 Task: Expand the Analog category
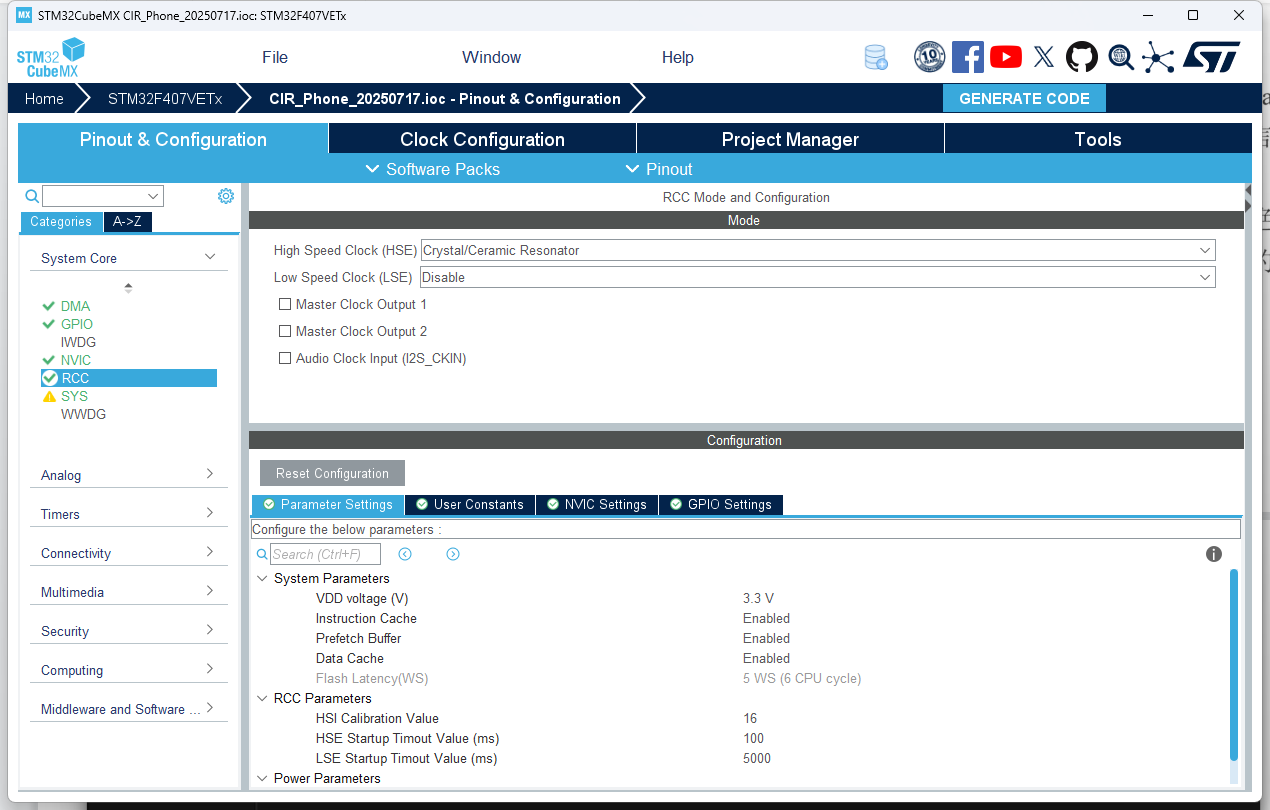coord(210,474)
